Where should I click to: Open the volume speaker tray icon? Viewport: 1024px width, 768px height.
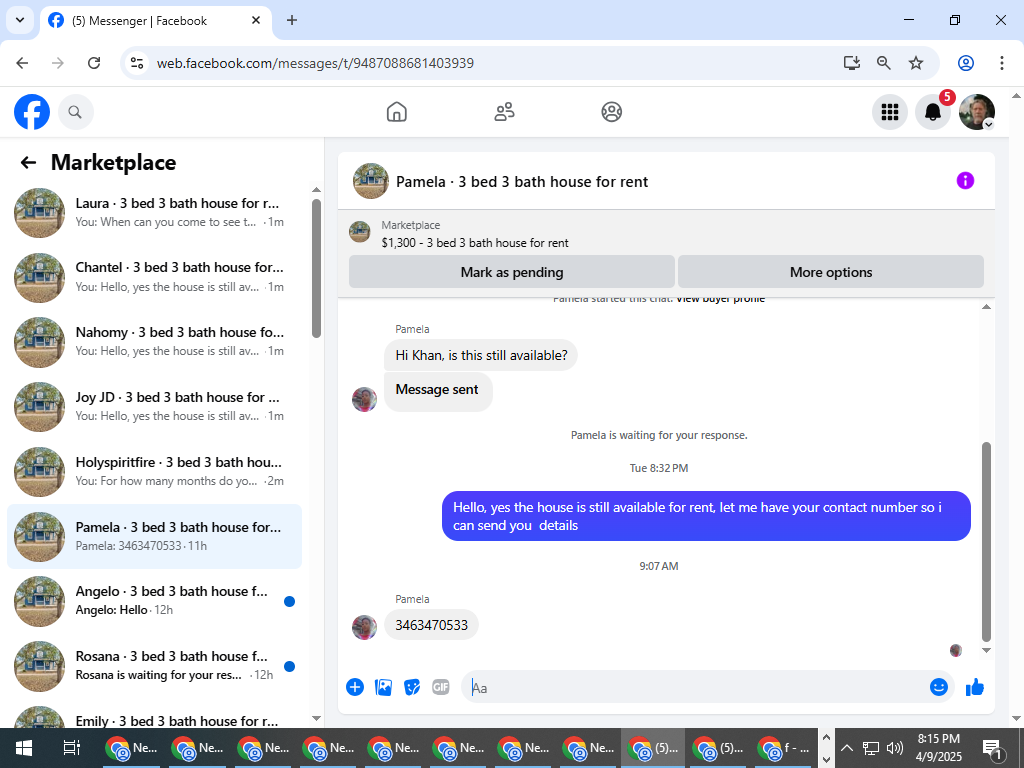(x=895, y=748)
